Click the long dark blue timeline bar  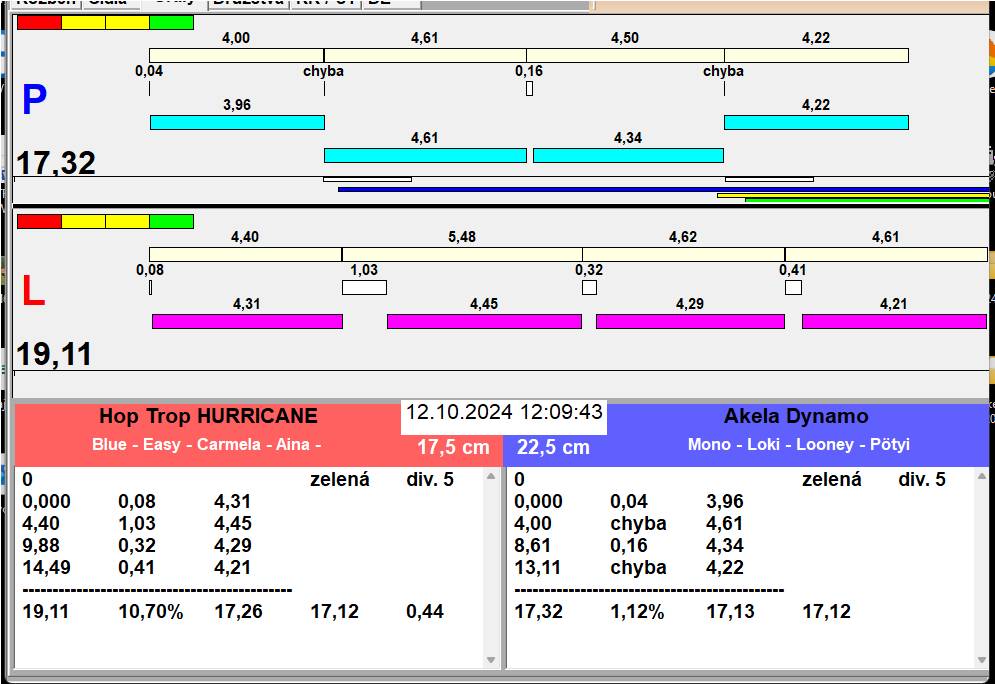coord(662,188)
